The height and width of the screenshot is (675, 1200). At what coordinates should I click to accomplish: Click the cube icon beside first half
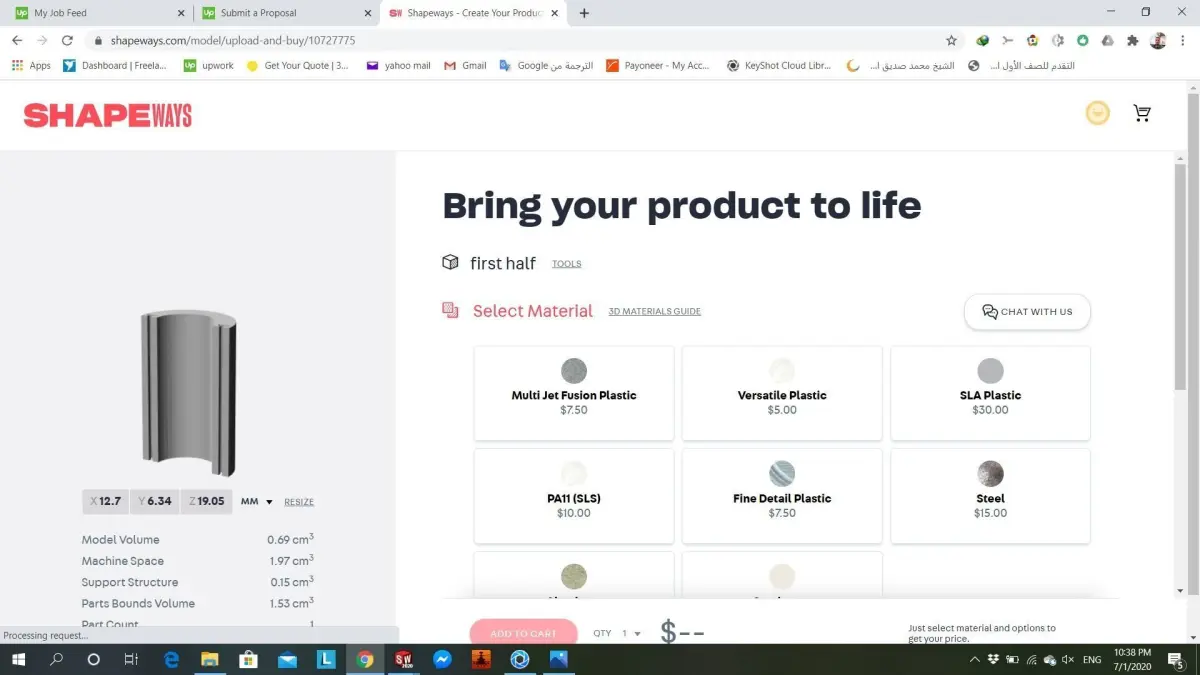tap(450, 262)
